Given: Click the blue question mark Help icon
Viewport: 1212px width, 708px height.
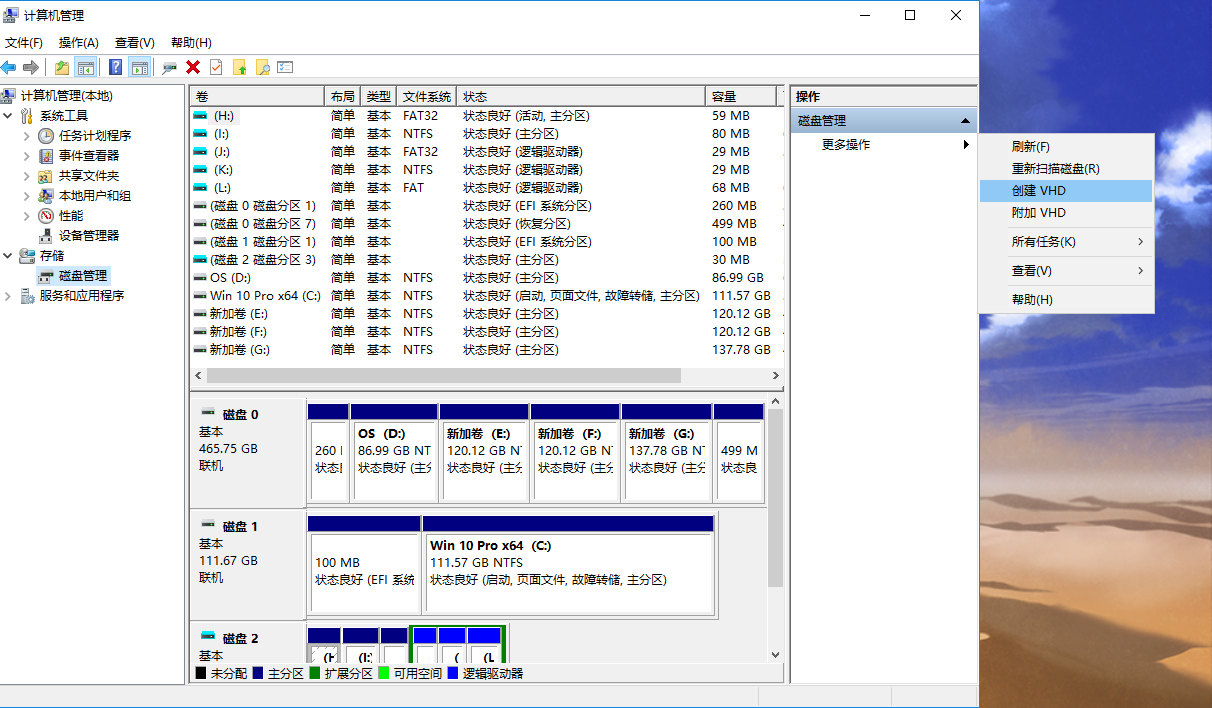Looking at the screenshot, I should (x=116, y=67).
